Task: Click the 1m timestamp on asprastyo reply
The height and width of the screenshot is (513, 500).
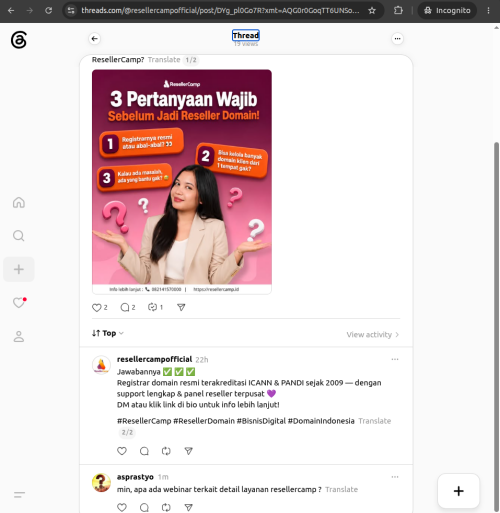Action: (163, 477)
